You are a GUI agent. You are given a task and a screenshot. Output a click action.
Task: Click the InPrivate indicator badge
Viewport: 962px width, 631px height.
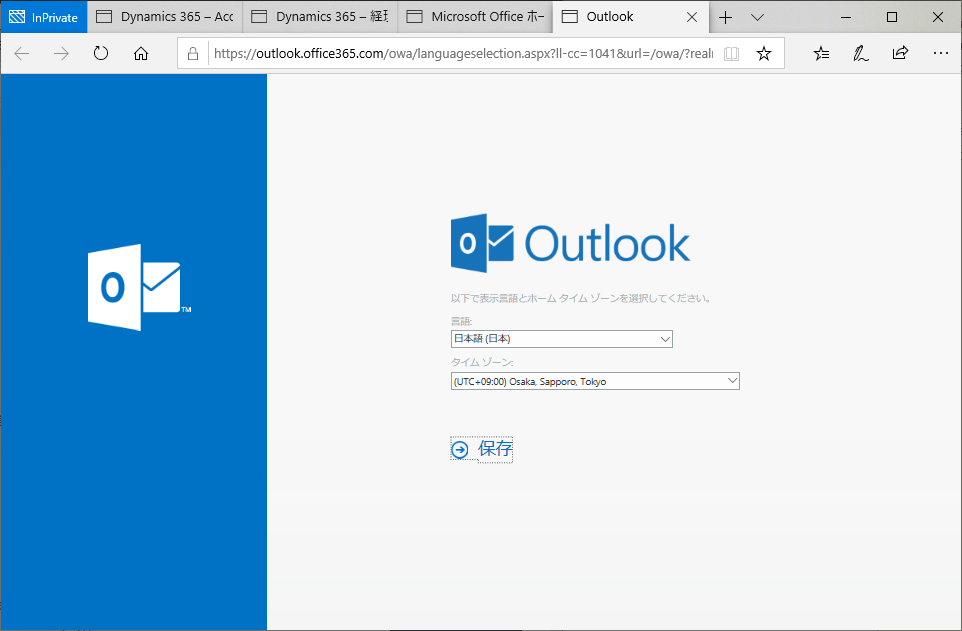pos(44,17)
